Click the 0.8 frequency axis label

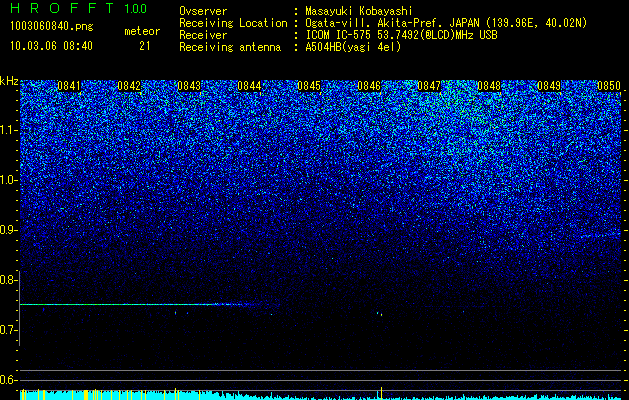click(x=8, y=280)
